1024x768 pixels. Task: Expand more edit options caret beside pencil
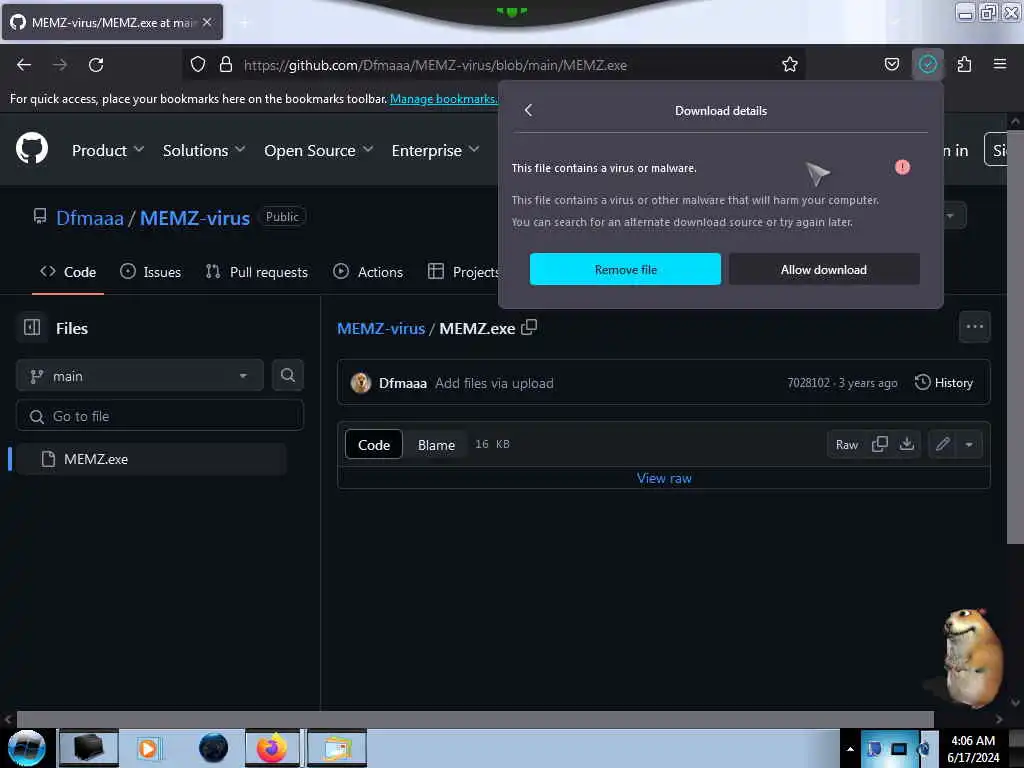click(969, 444)
